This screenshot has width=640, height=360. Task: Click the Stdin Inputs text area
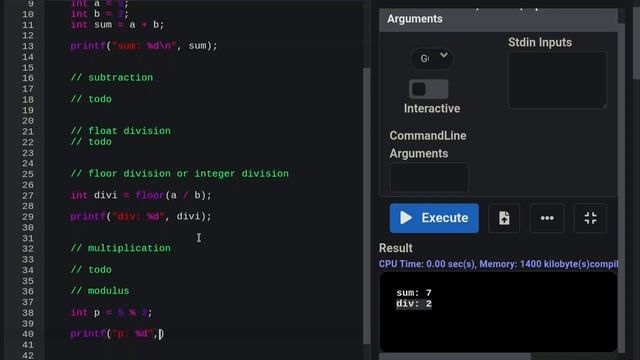point(558,80)
